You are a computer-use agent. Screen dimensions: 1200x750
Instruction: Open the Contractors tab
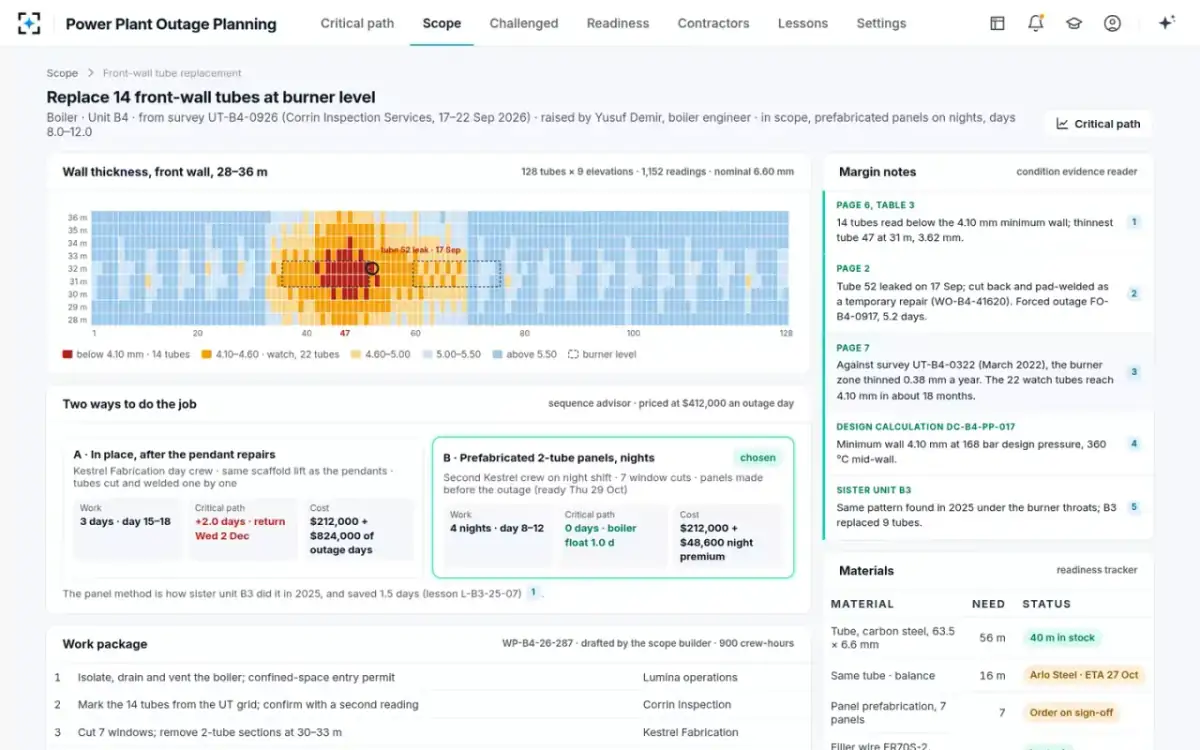[x=713, y=23]
